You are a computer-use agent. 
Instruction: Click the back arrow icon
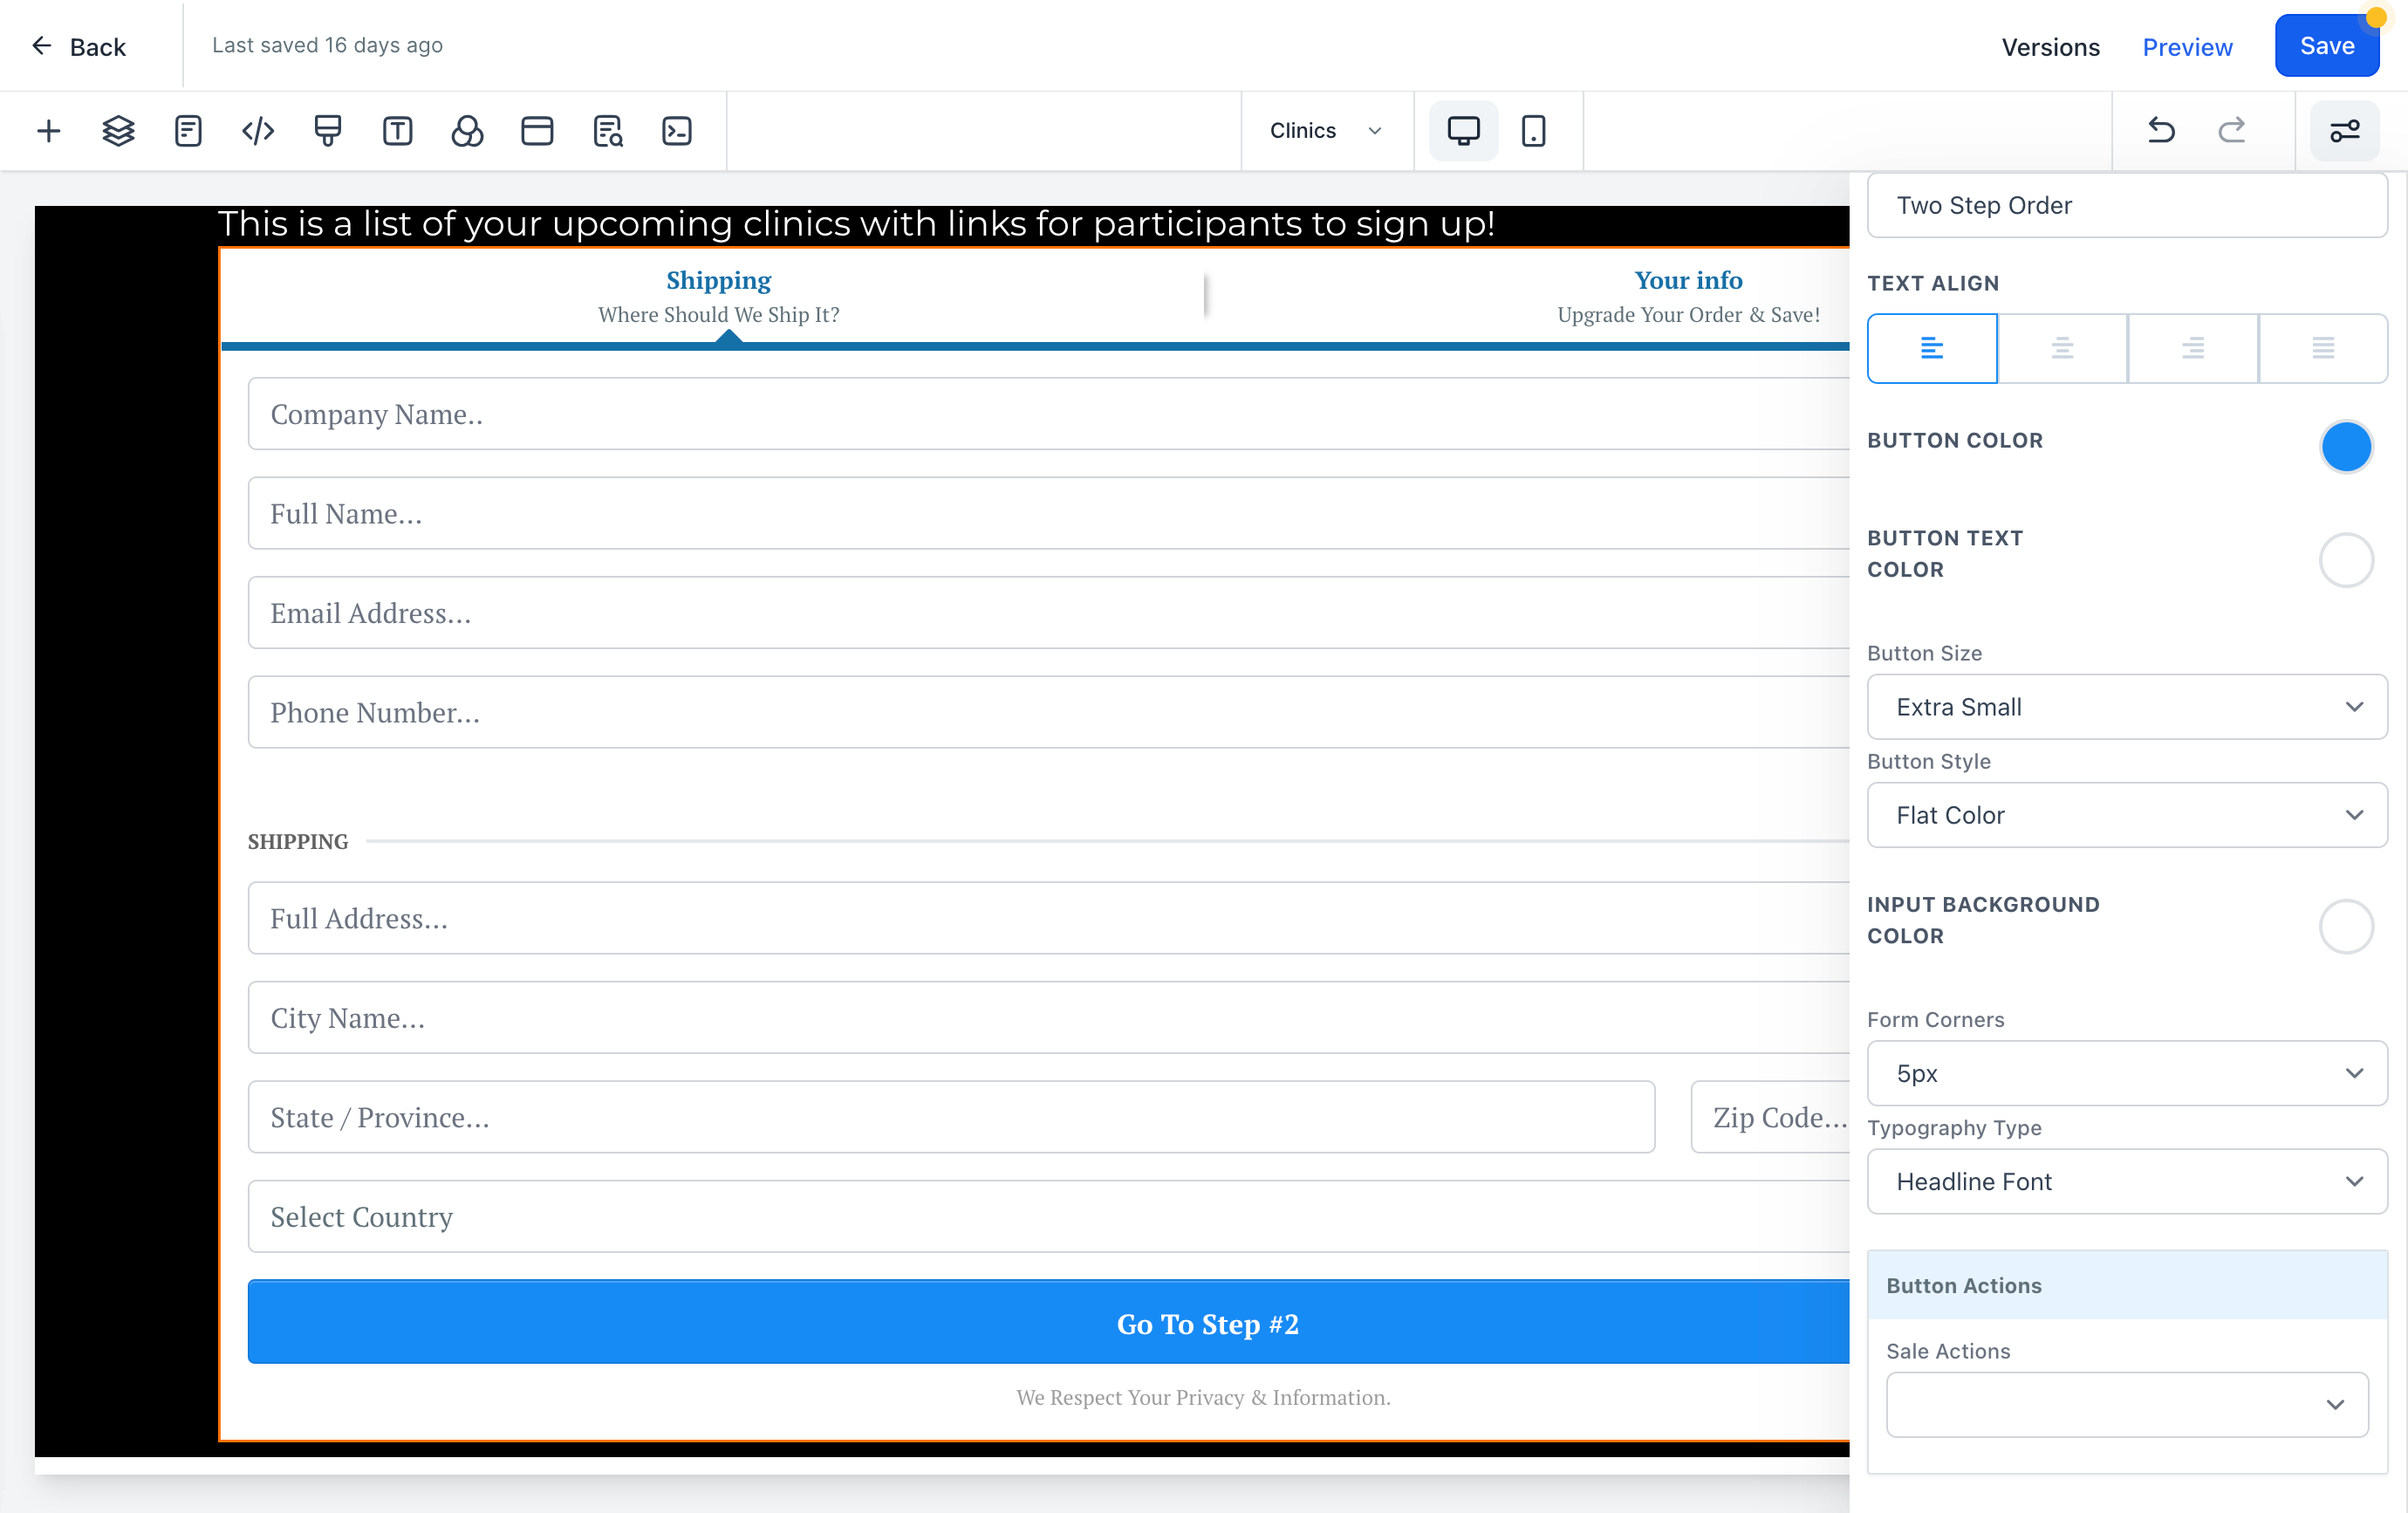41,46
